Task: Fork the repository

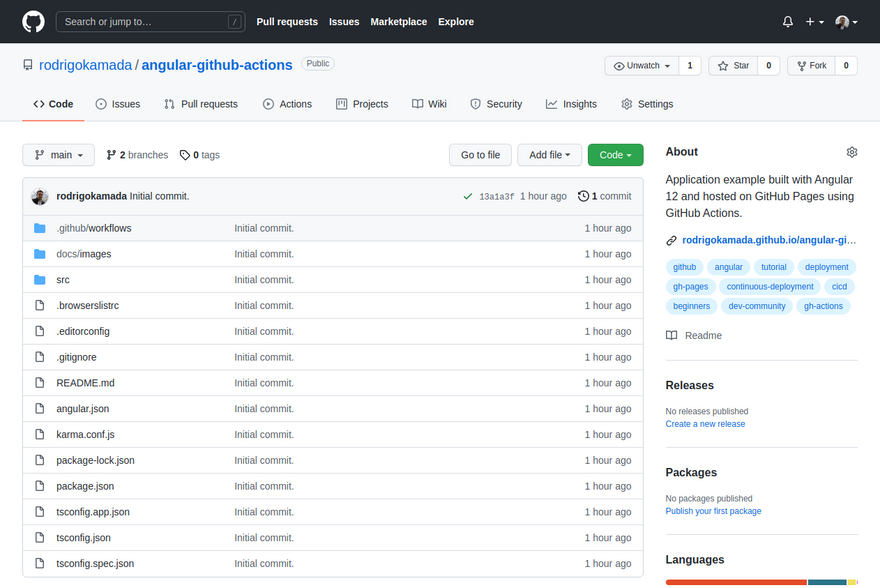Action: point(812,66)
